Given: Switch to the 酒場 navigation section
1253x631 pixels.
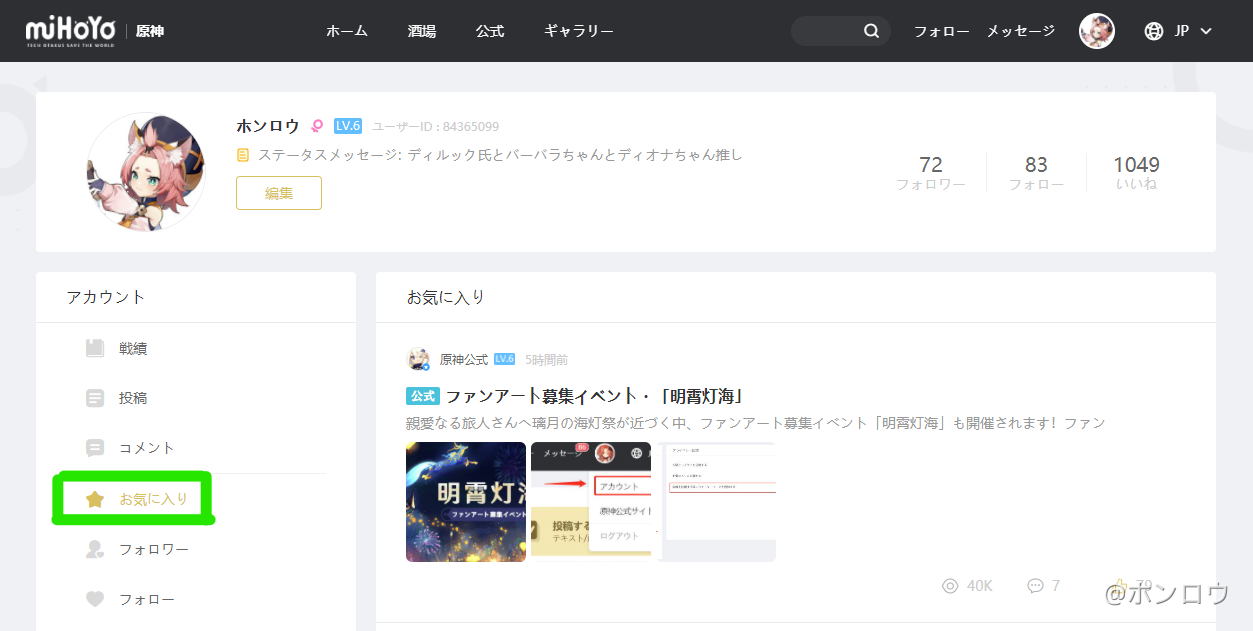Looking at the screenshot, I should pyautogui.click(x=421, y=31).
